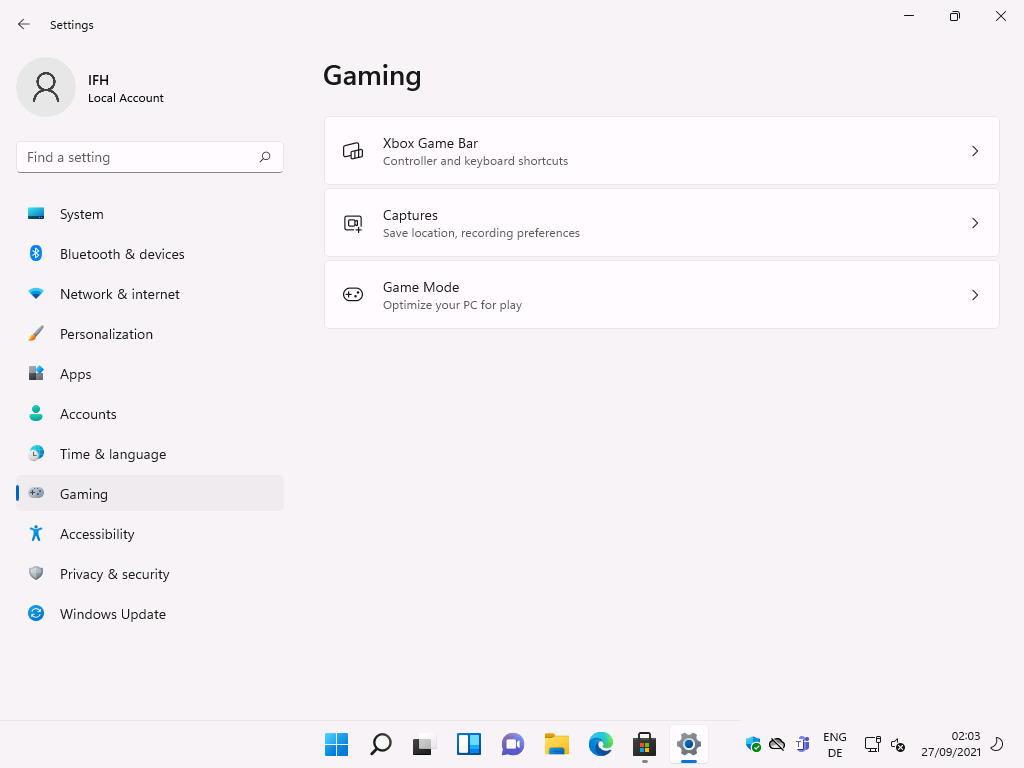The height and width of the screenshot is (768, 1024).
Task: Select System in the sidebar
Action: [x=150, y=214]
